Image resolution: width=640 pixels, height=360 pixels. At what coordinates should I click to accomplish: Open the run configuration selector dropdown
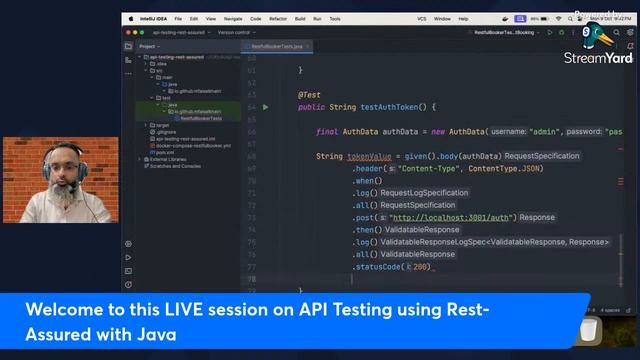click(507, 32)
